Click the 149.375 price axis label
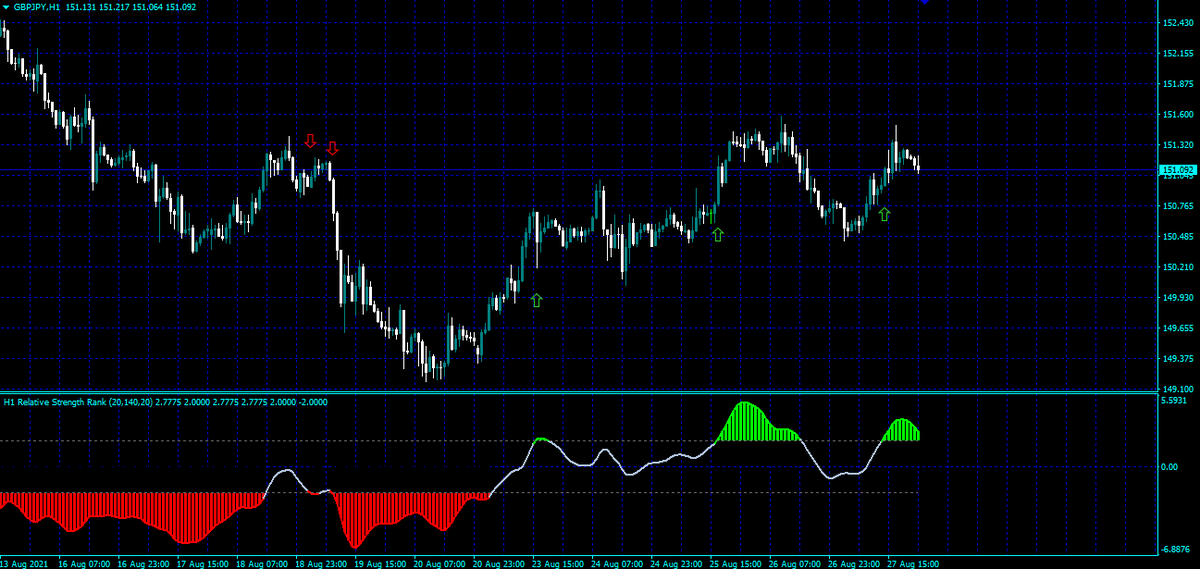1200x569 pixels. pos(1178,359)
